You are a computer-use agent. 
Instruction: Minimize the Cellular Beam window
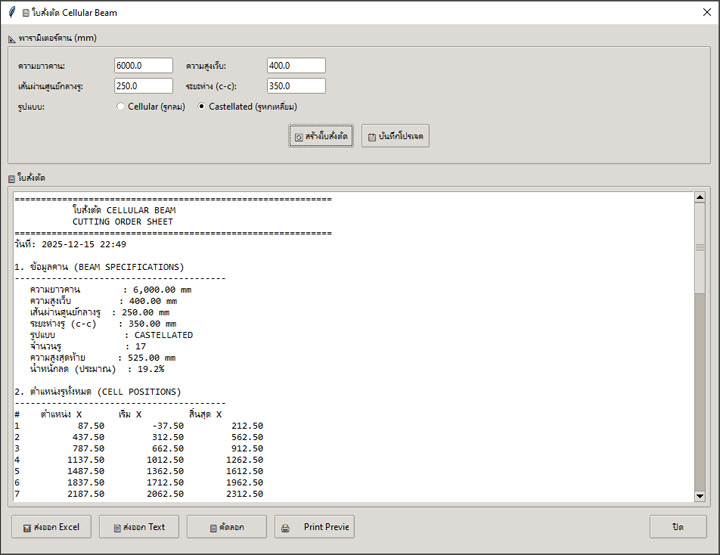(x=605, y=11)
